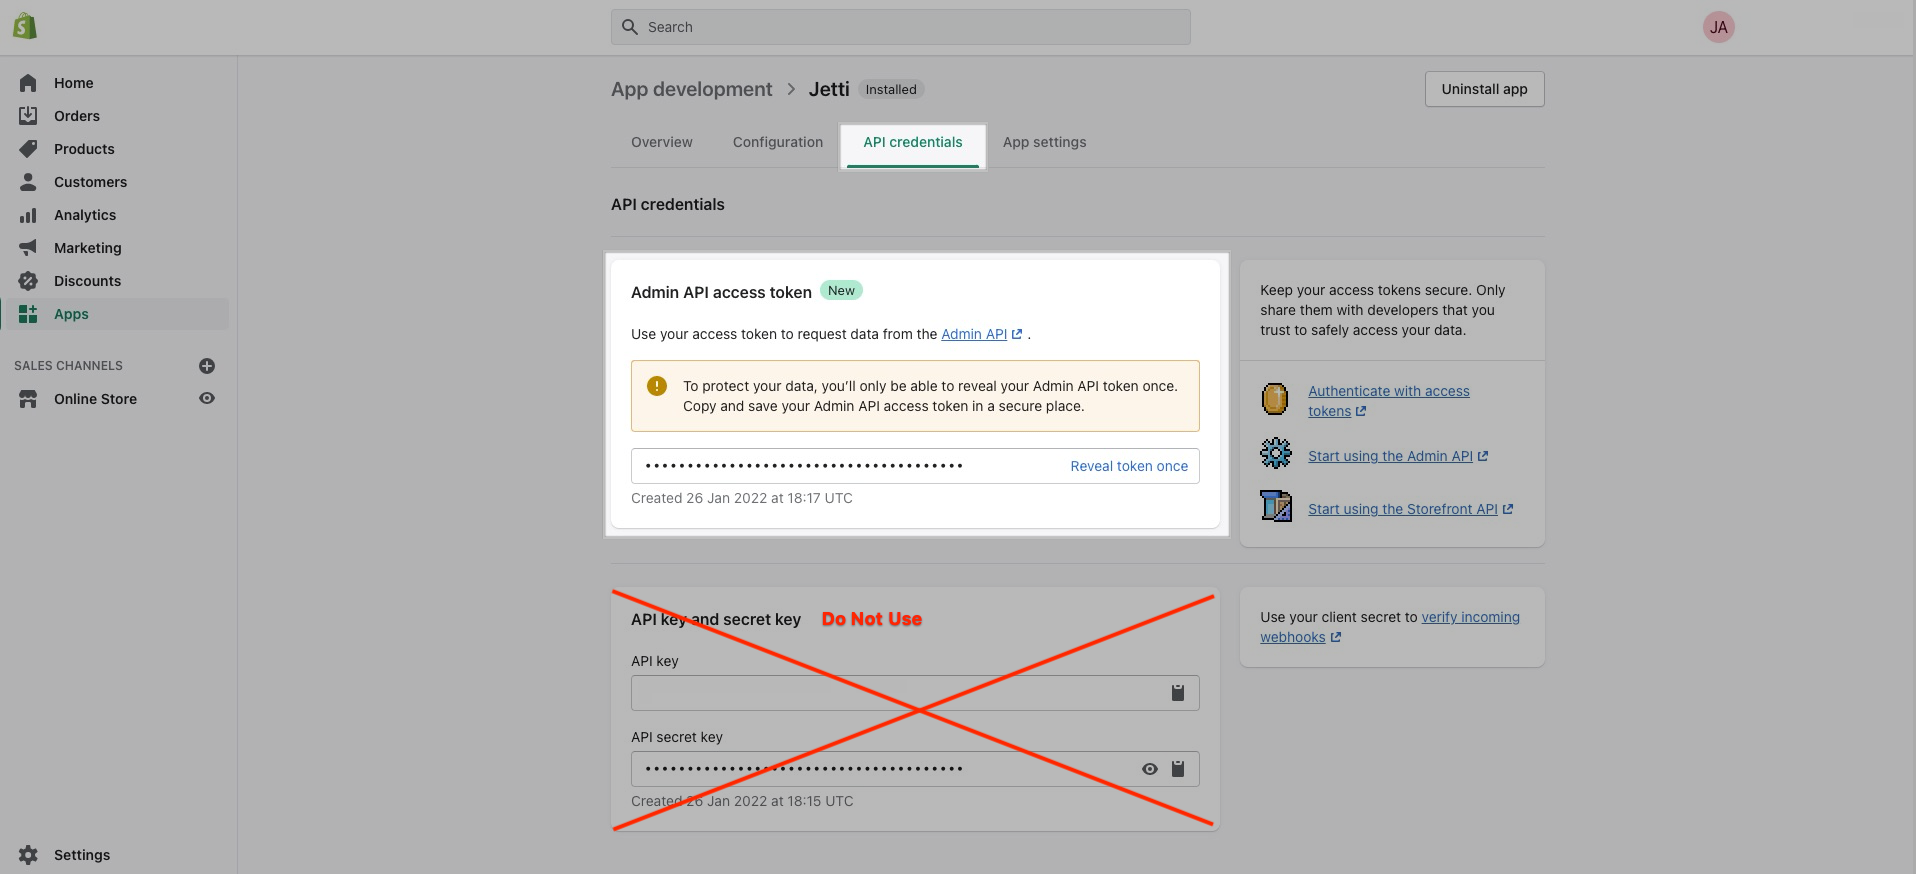
Task: Click 'Created 26 Jan 2022 at 18:15 UTC'
Action: pos(742,801)
